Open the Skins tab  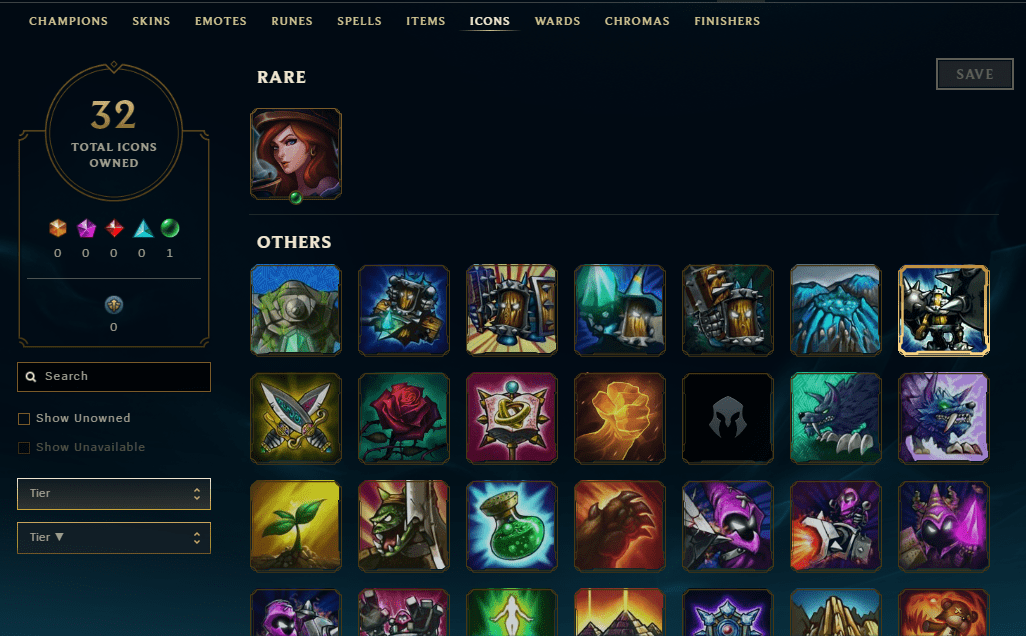click(x=151, y=21)
